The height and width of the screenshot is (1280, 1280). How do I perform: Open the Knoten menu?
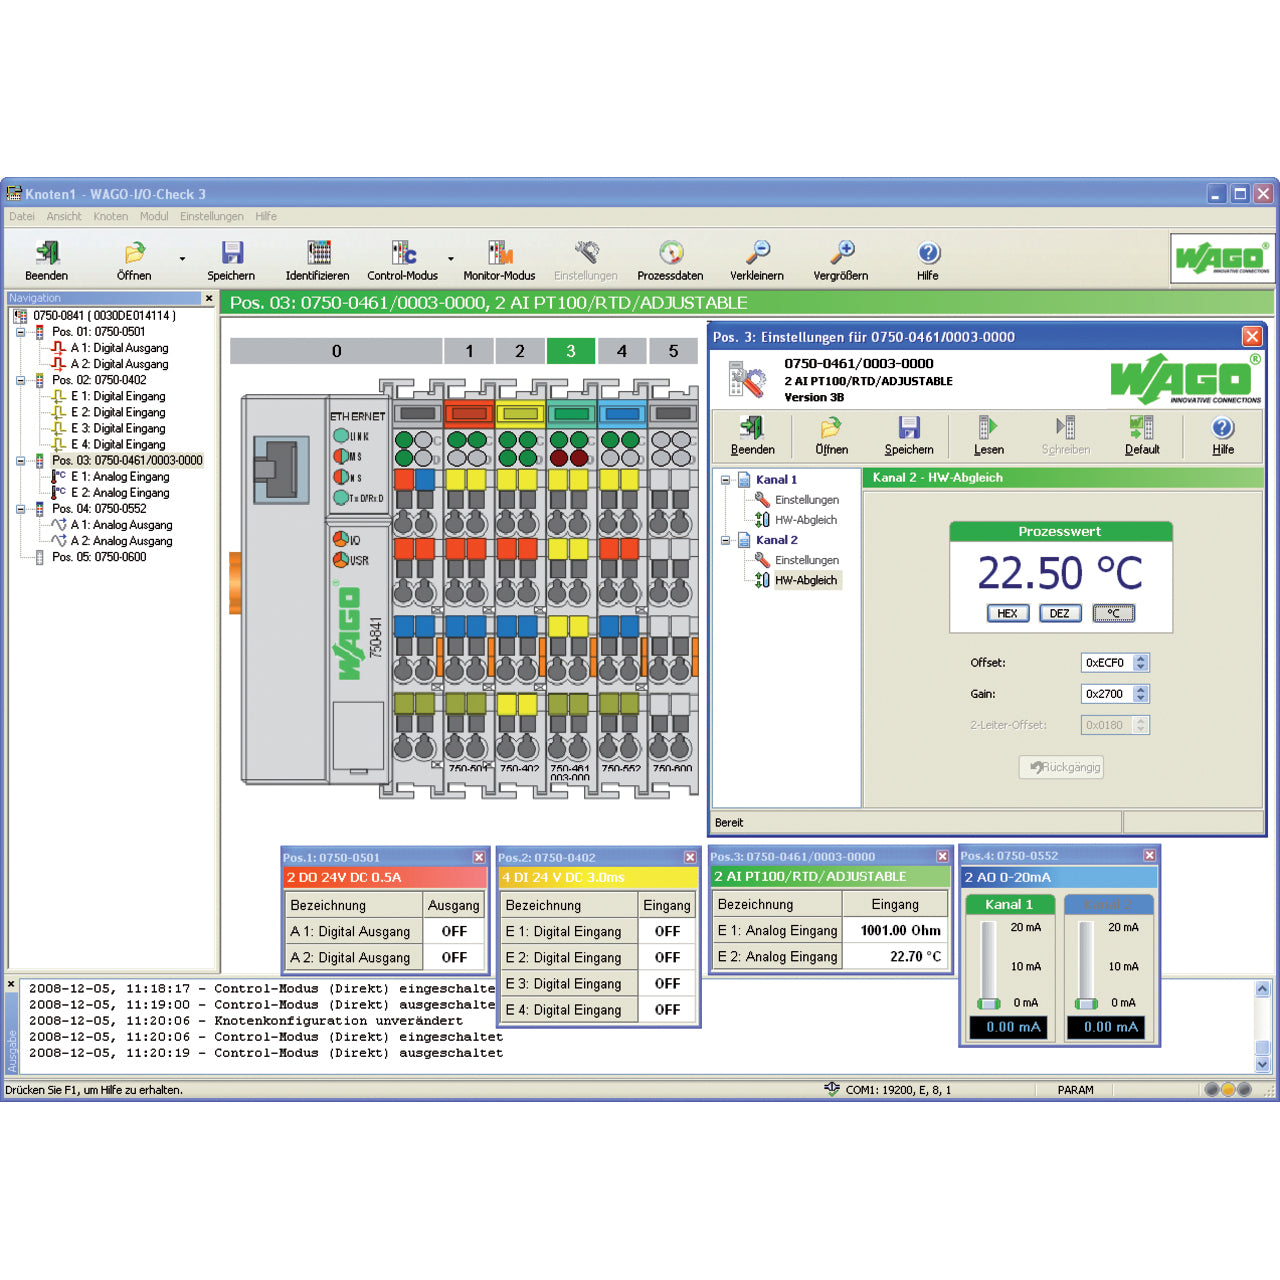point(111,216)
